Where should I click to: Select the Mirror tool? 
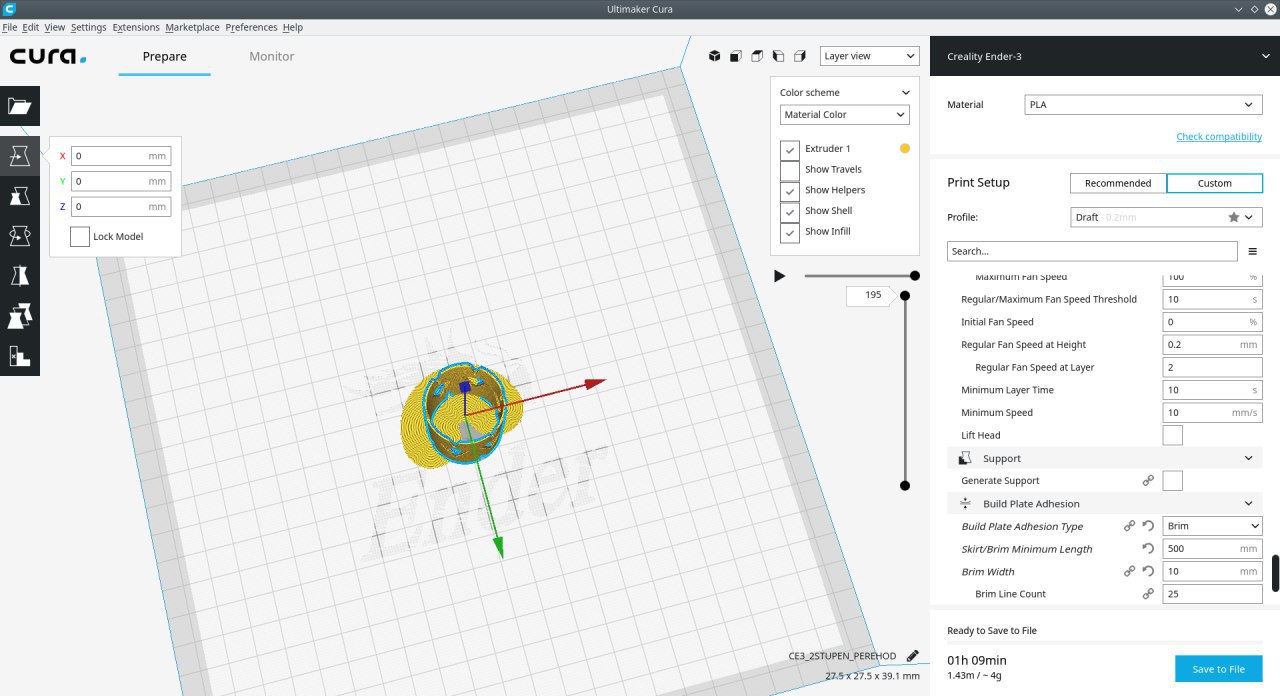pos(19,276)
